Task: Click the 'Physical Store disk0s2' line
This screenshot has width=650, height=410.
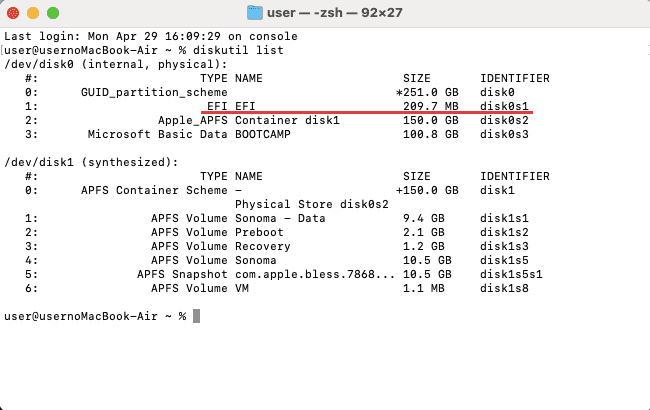Action: tap(312, 204)
